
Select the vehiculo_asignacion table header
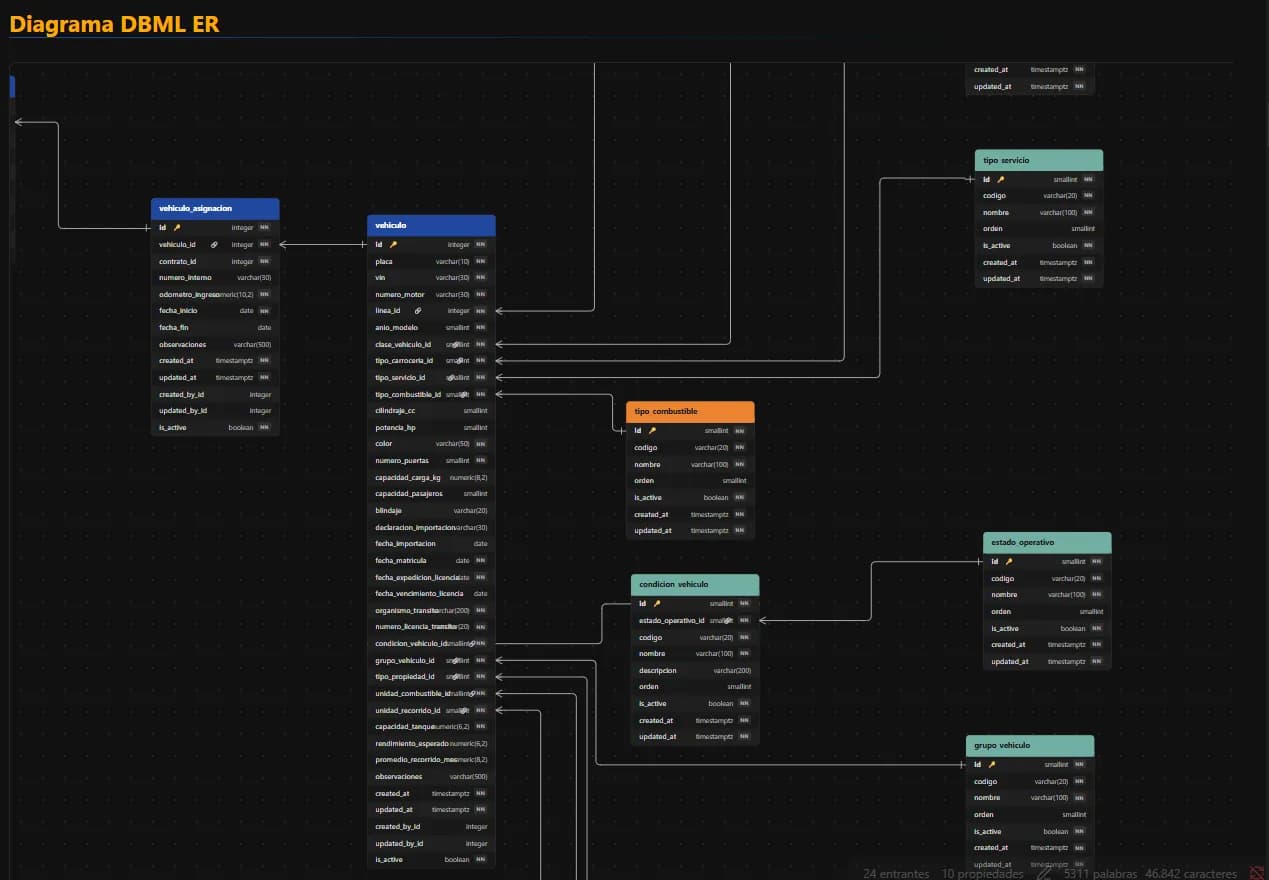coord(215,209)
